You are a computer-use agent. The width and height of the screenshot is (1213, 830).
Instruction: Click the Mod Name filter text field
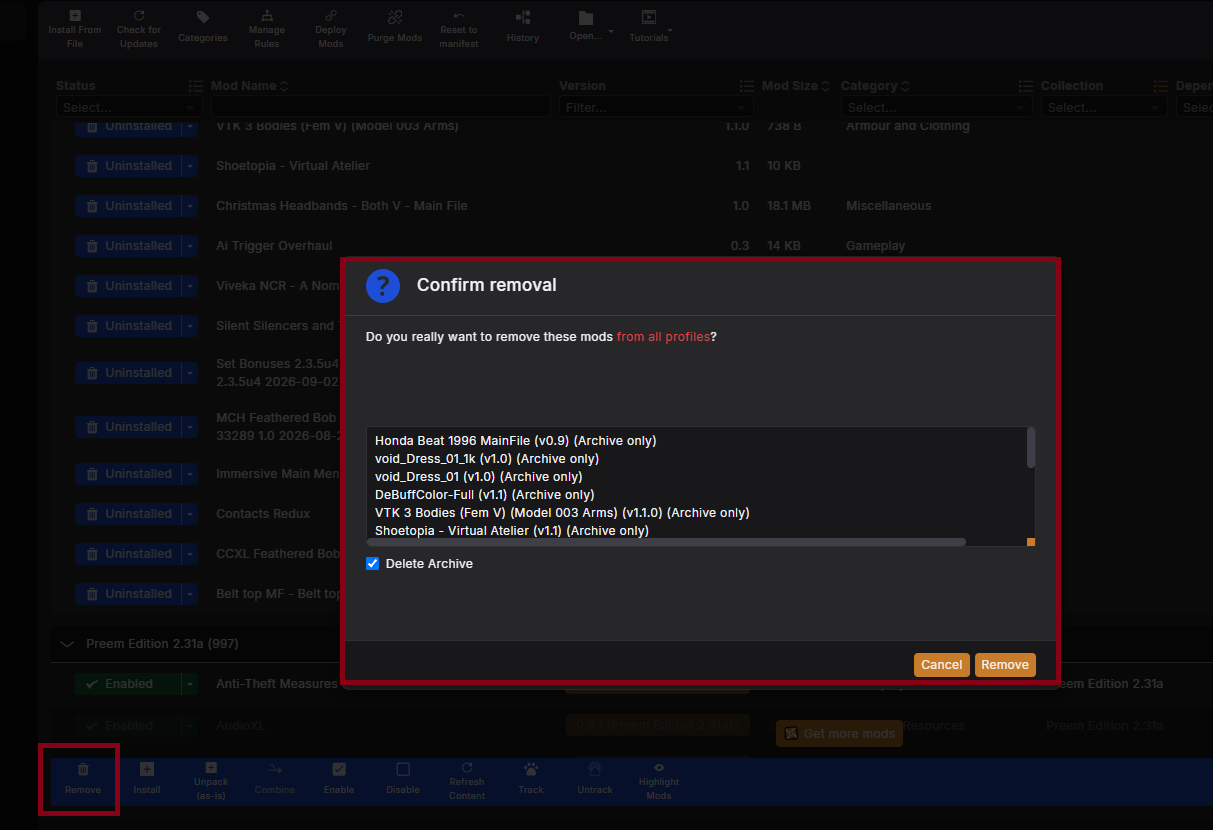pyautogui.click(x=380, y=106)
